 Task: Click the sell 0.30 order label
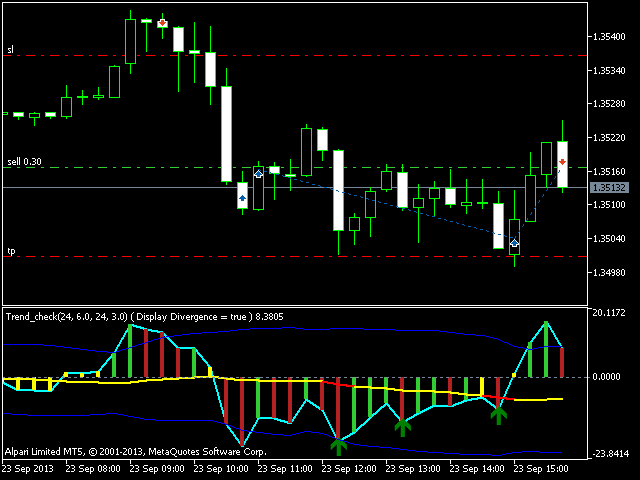point(24,162)
